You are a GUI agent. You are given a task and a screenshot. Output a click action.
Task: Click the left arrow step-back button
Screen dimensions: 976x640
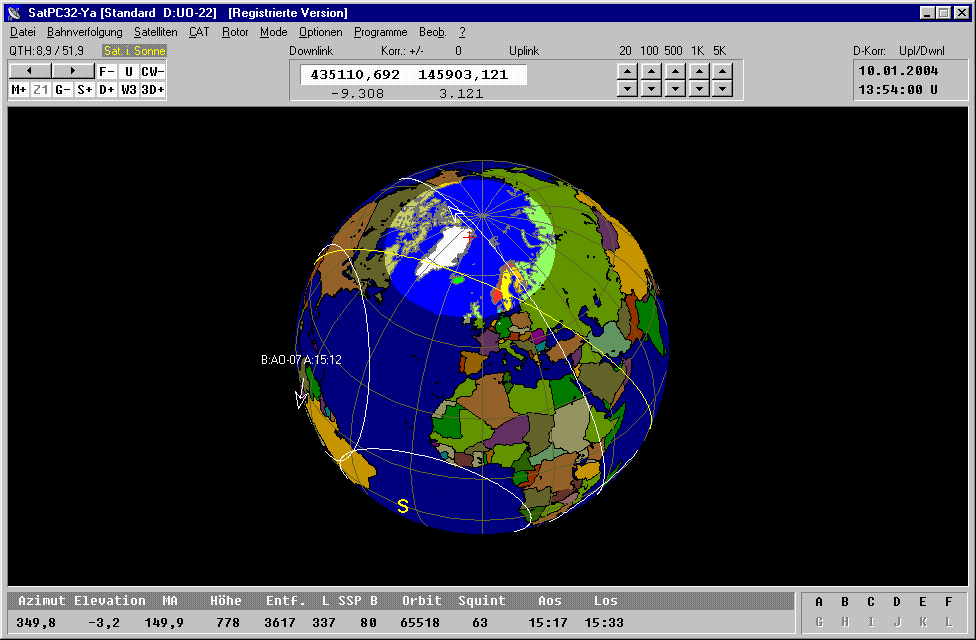tap(30, 71)
